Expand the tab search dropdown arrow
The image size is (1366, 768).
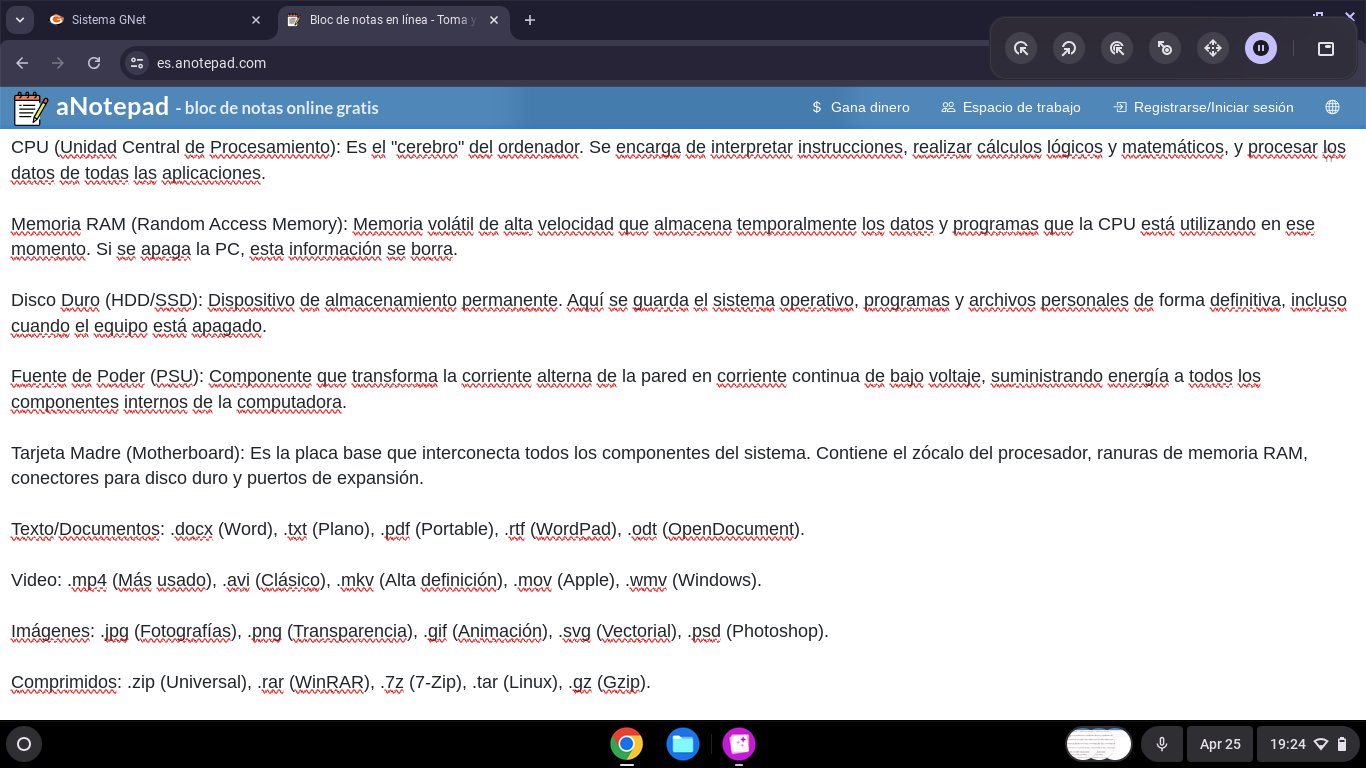[x=19, y=20]
